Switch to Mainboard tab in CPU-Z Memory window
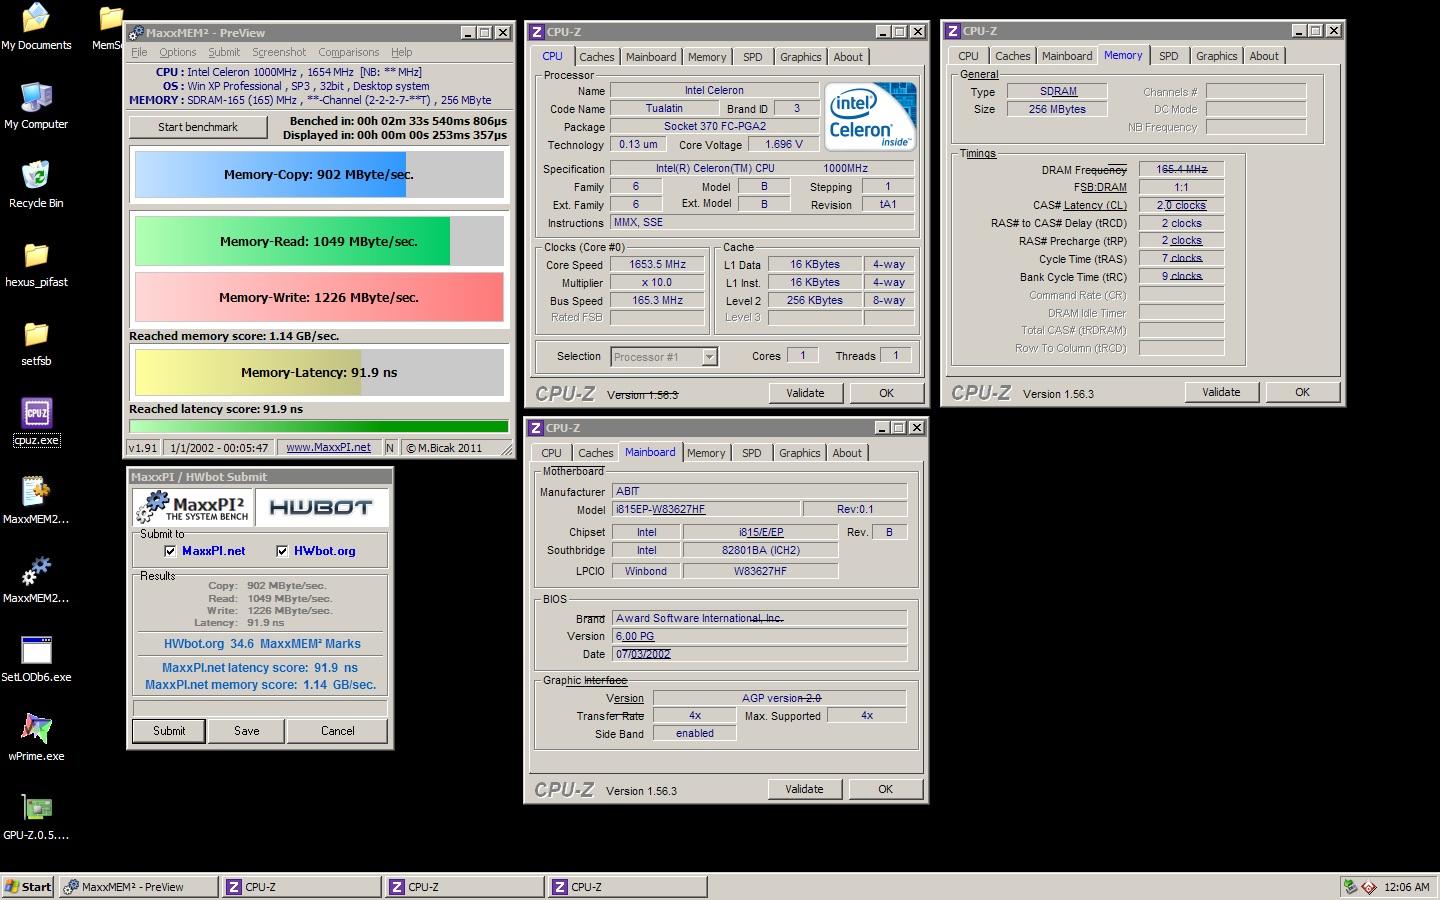Image resolution: width=1440 pixels, height=900 pixels. pyautogui.click(x=1067, y=56)
